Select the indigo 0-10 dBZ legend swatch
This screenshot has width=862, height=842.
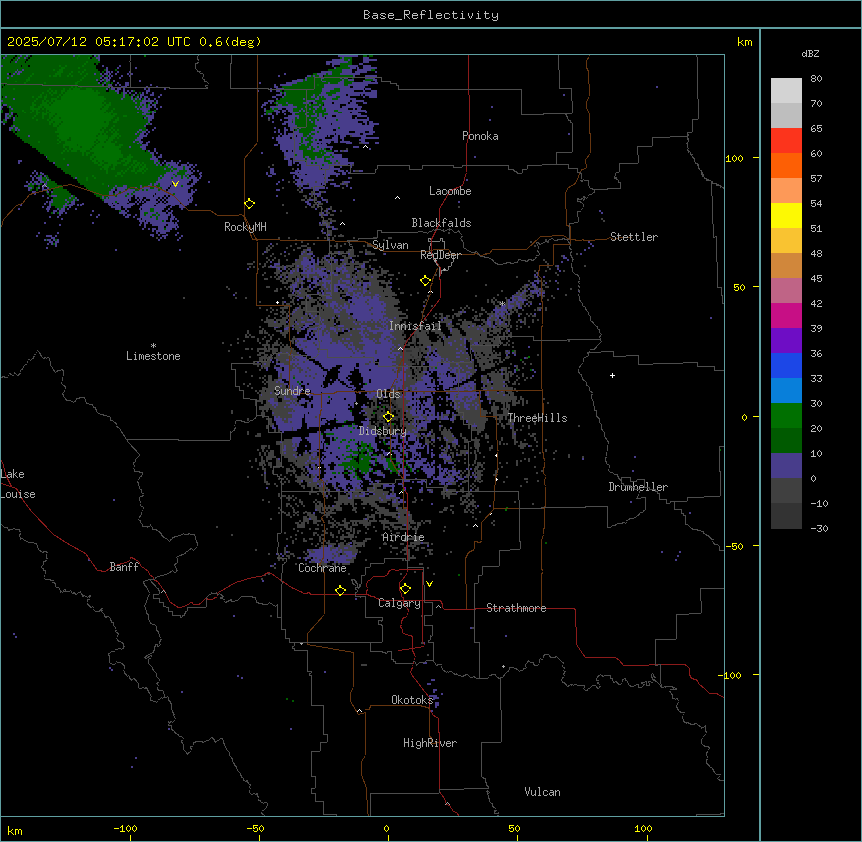[786, 466]
